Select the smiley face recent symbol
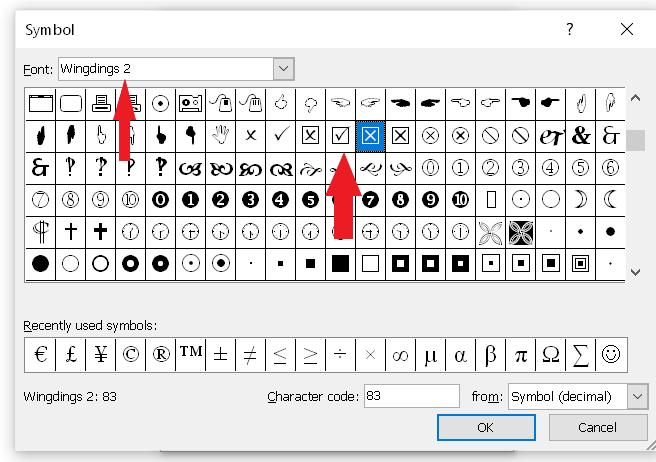The width and height of the screenshot is (656, 462). 611,354
